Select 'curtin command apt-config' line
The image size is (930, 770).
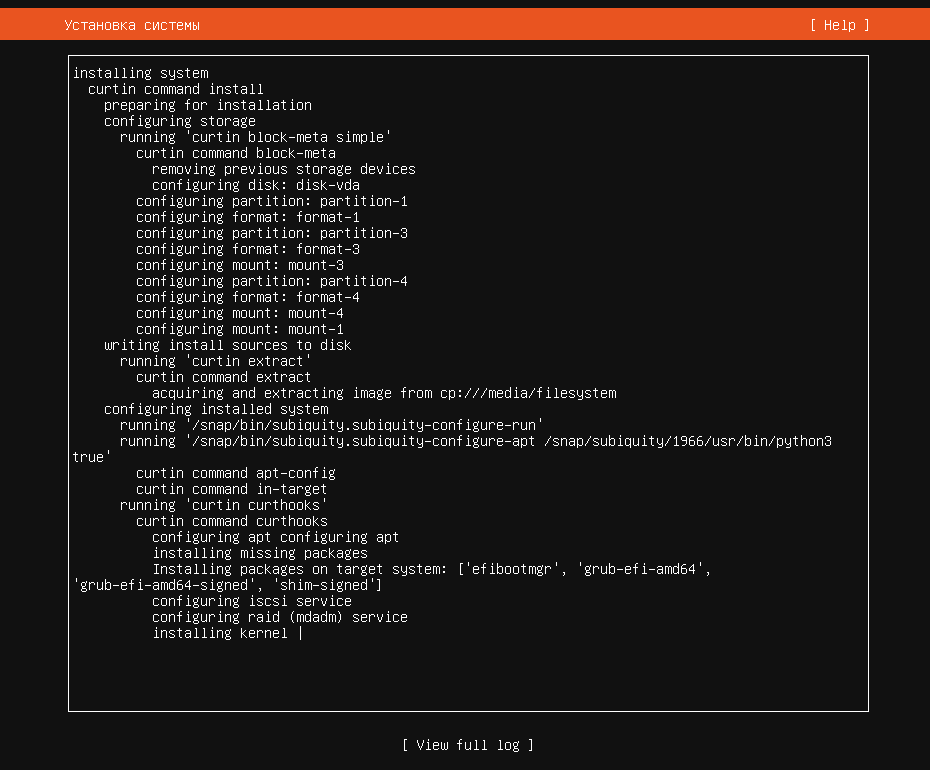point(235,473)
